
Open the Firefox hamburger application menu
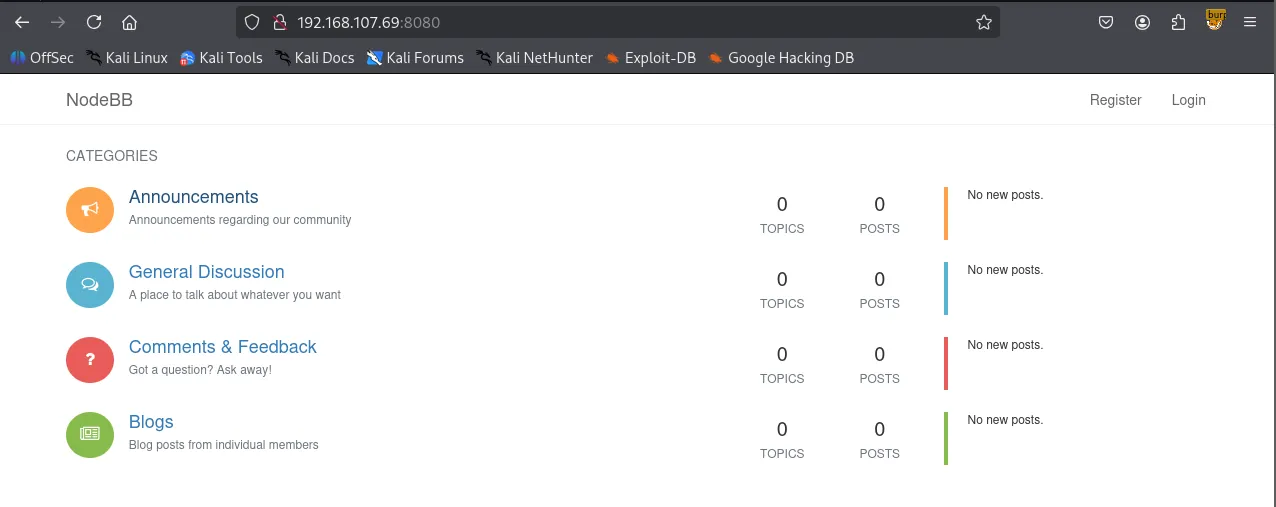[x=1250, y=22]
